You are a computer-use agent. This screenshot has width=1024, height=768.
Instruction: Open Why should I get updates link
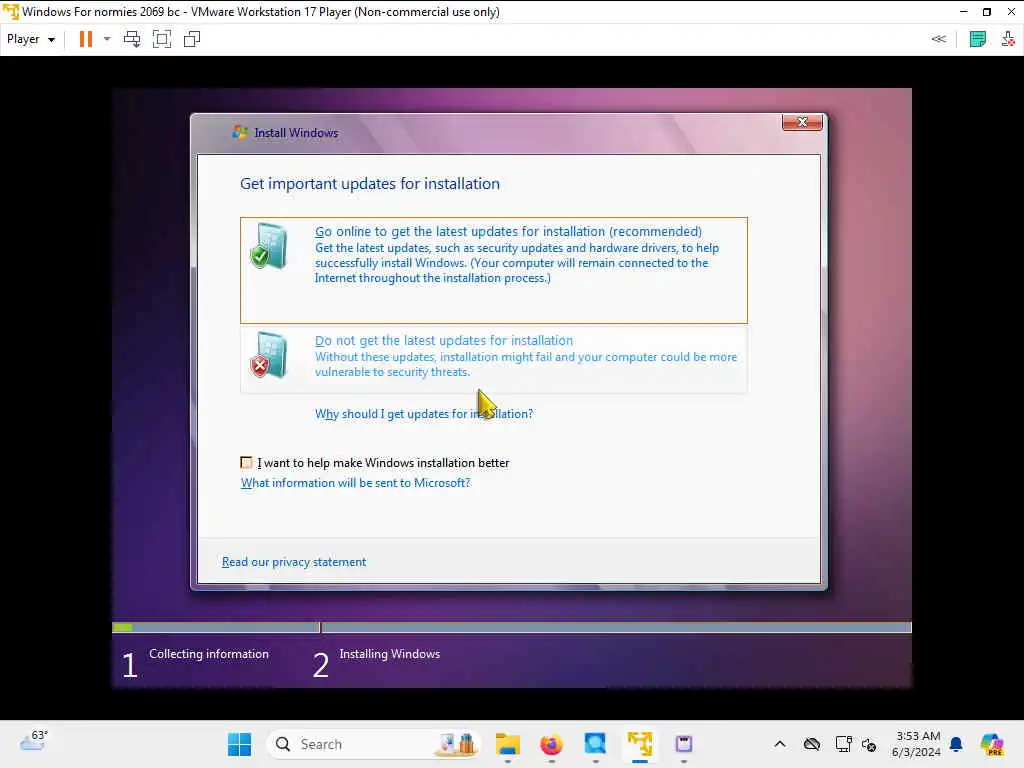424,414
